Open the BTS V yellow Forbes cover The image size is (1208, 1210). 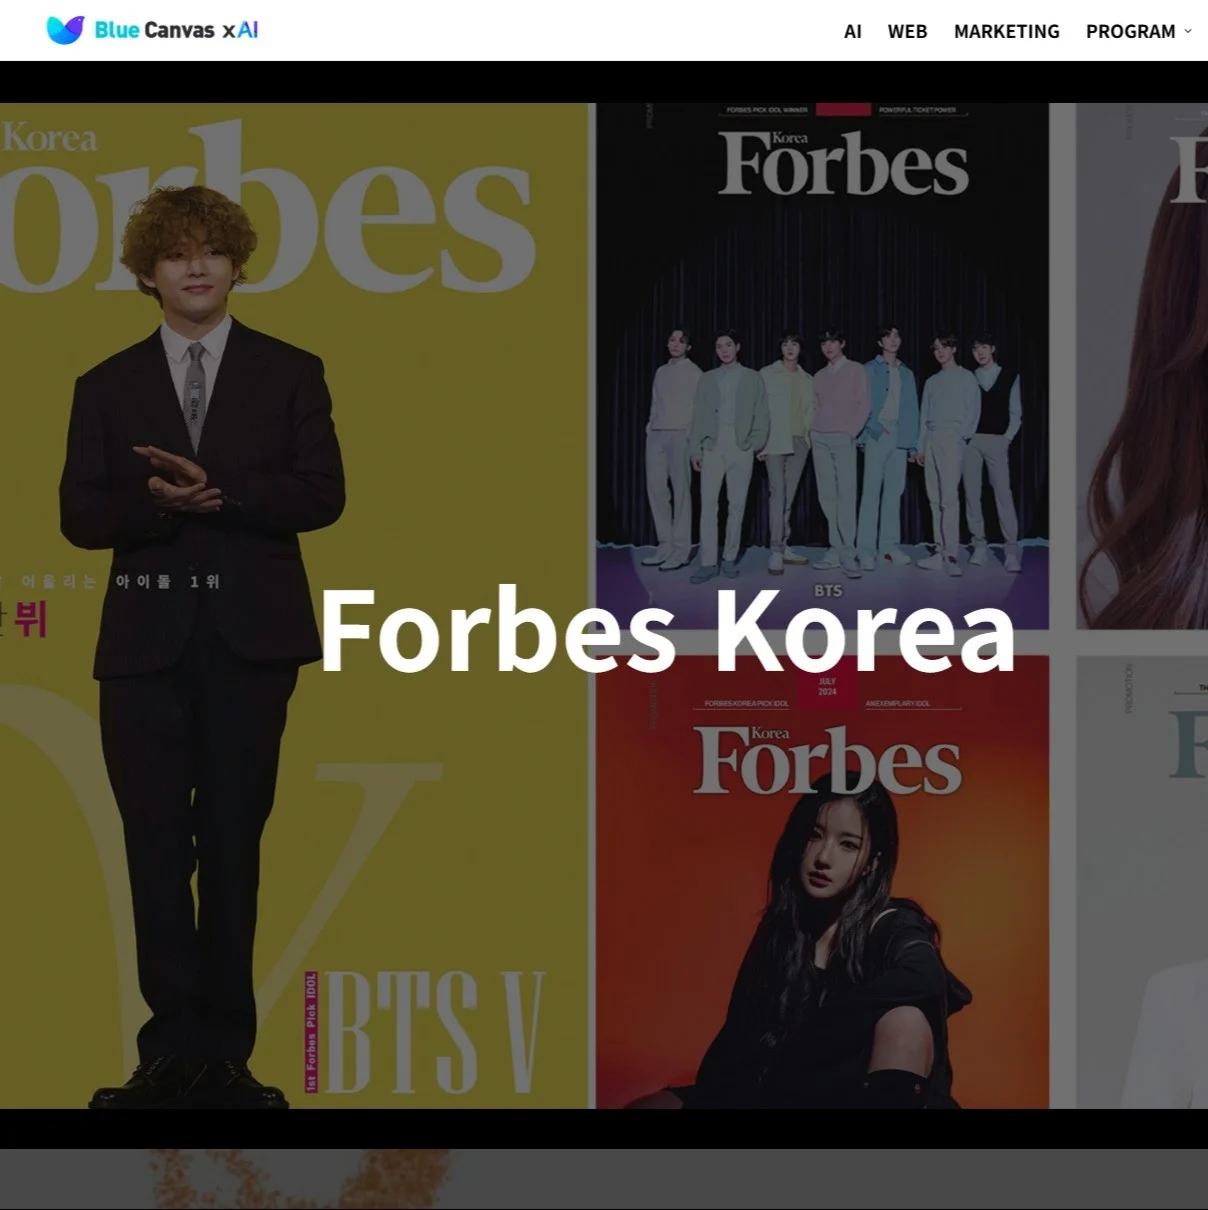tap(295, 605)
